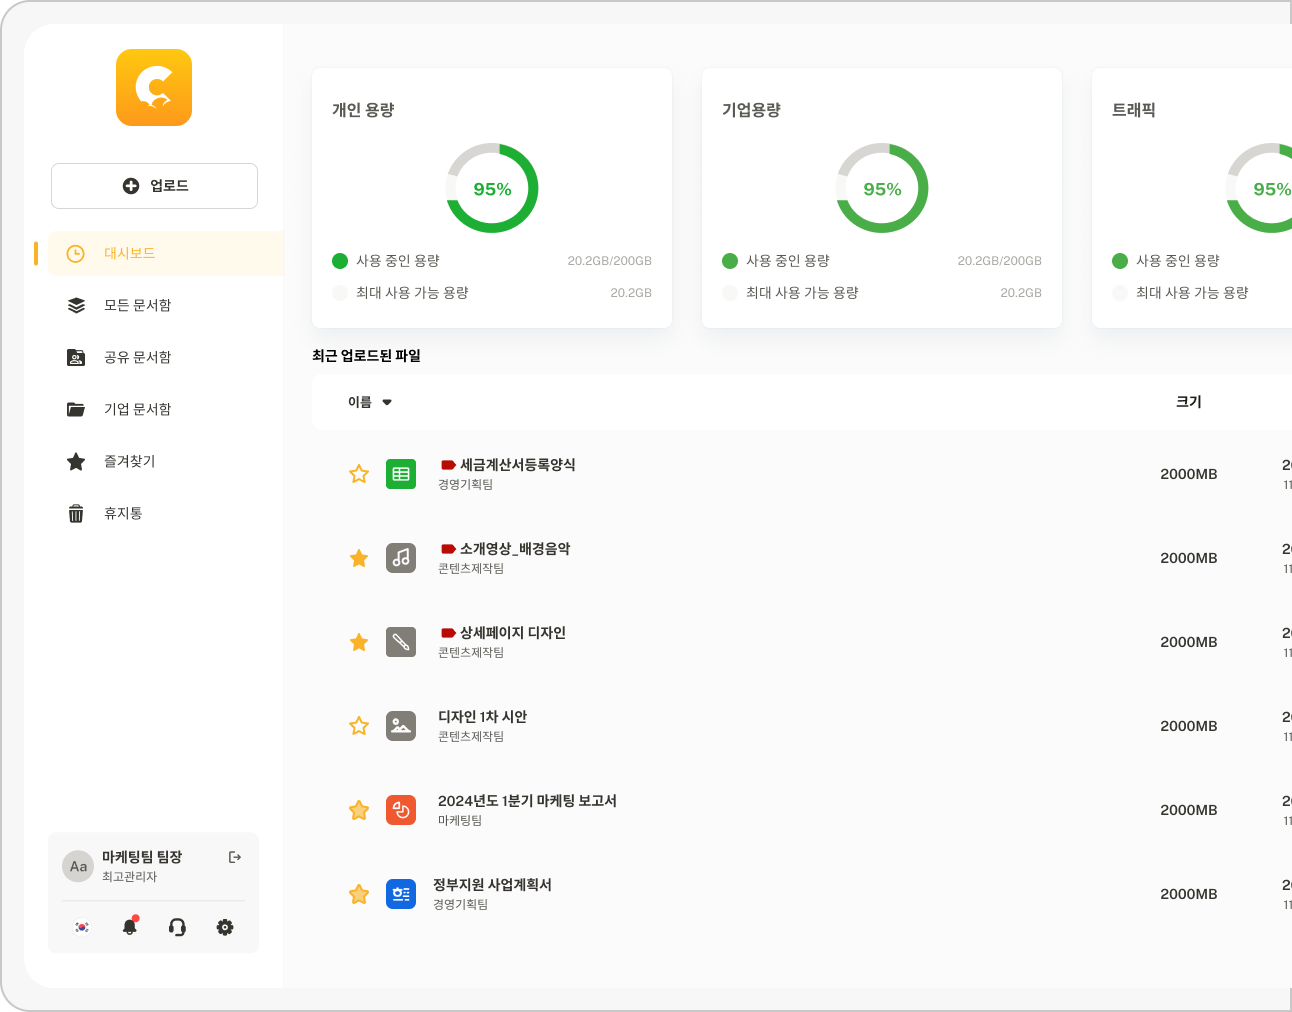Click 20.2GB/200GB value in 기업용량

click(1000, 261)
